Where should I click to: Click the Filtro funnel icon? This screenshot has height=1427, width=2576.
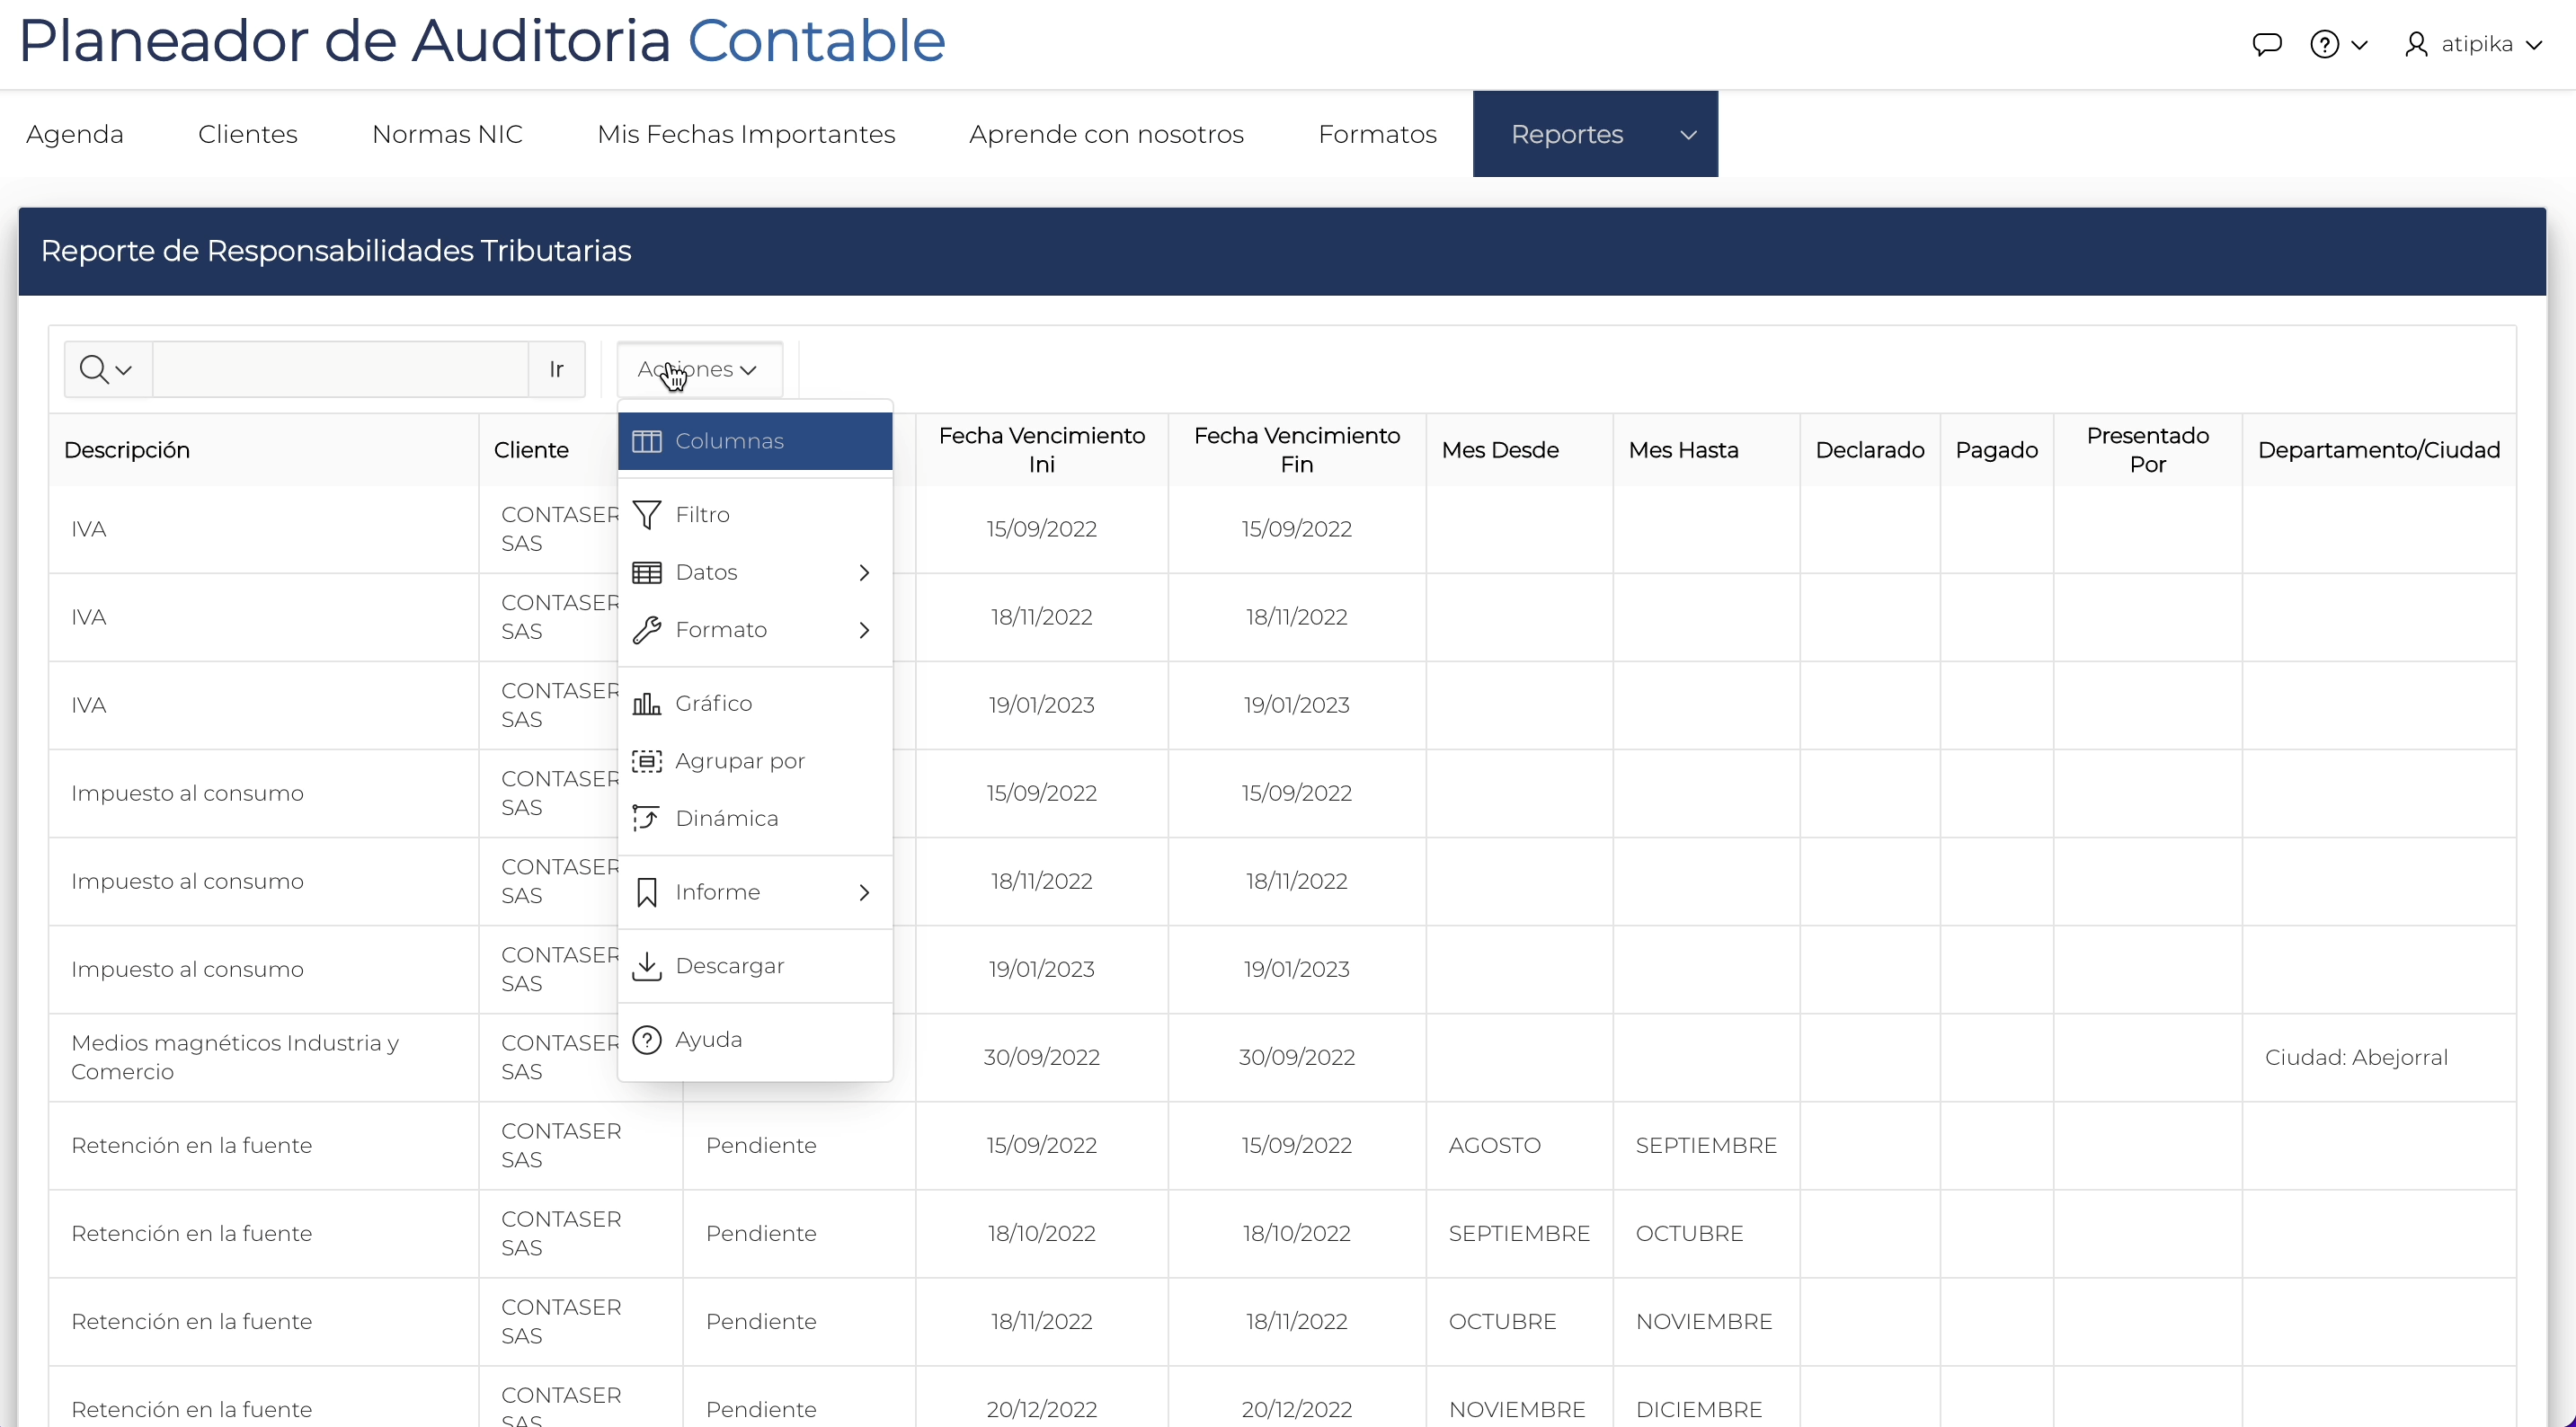click(x=647, y=515)
